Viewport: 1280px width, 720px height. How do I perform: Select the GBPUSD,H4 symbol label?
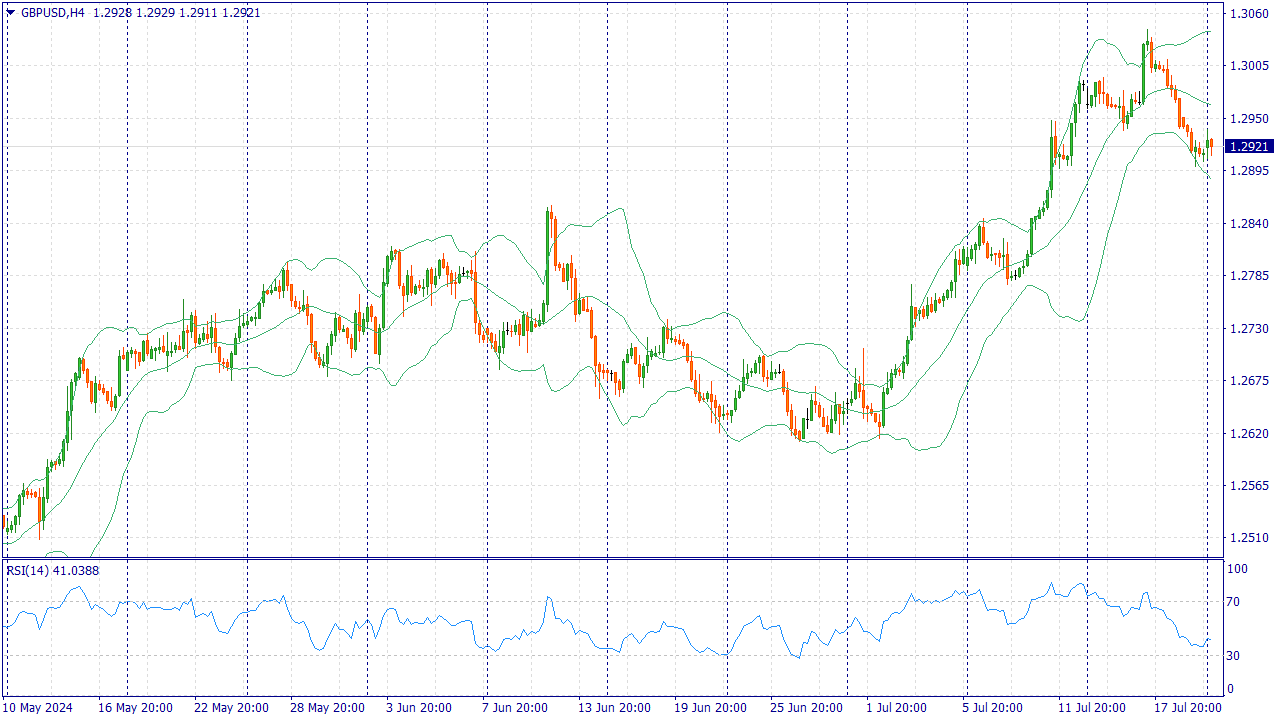click(x=52, y=13)
